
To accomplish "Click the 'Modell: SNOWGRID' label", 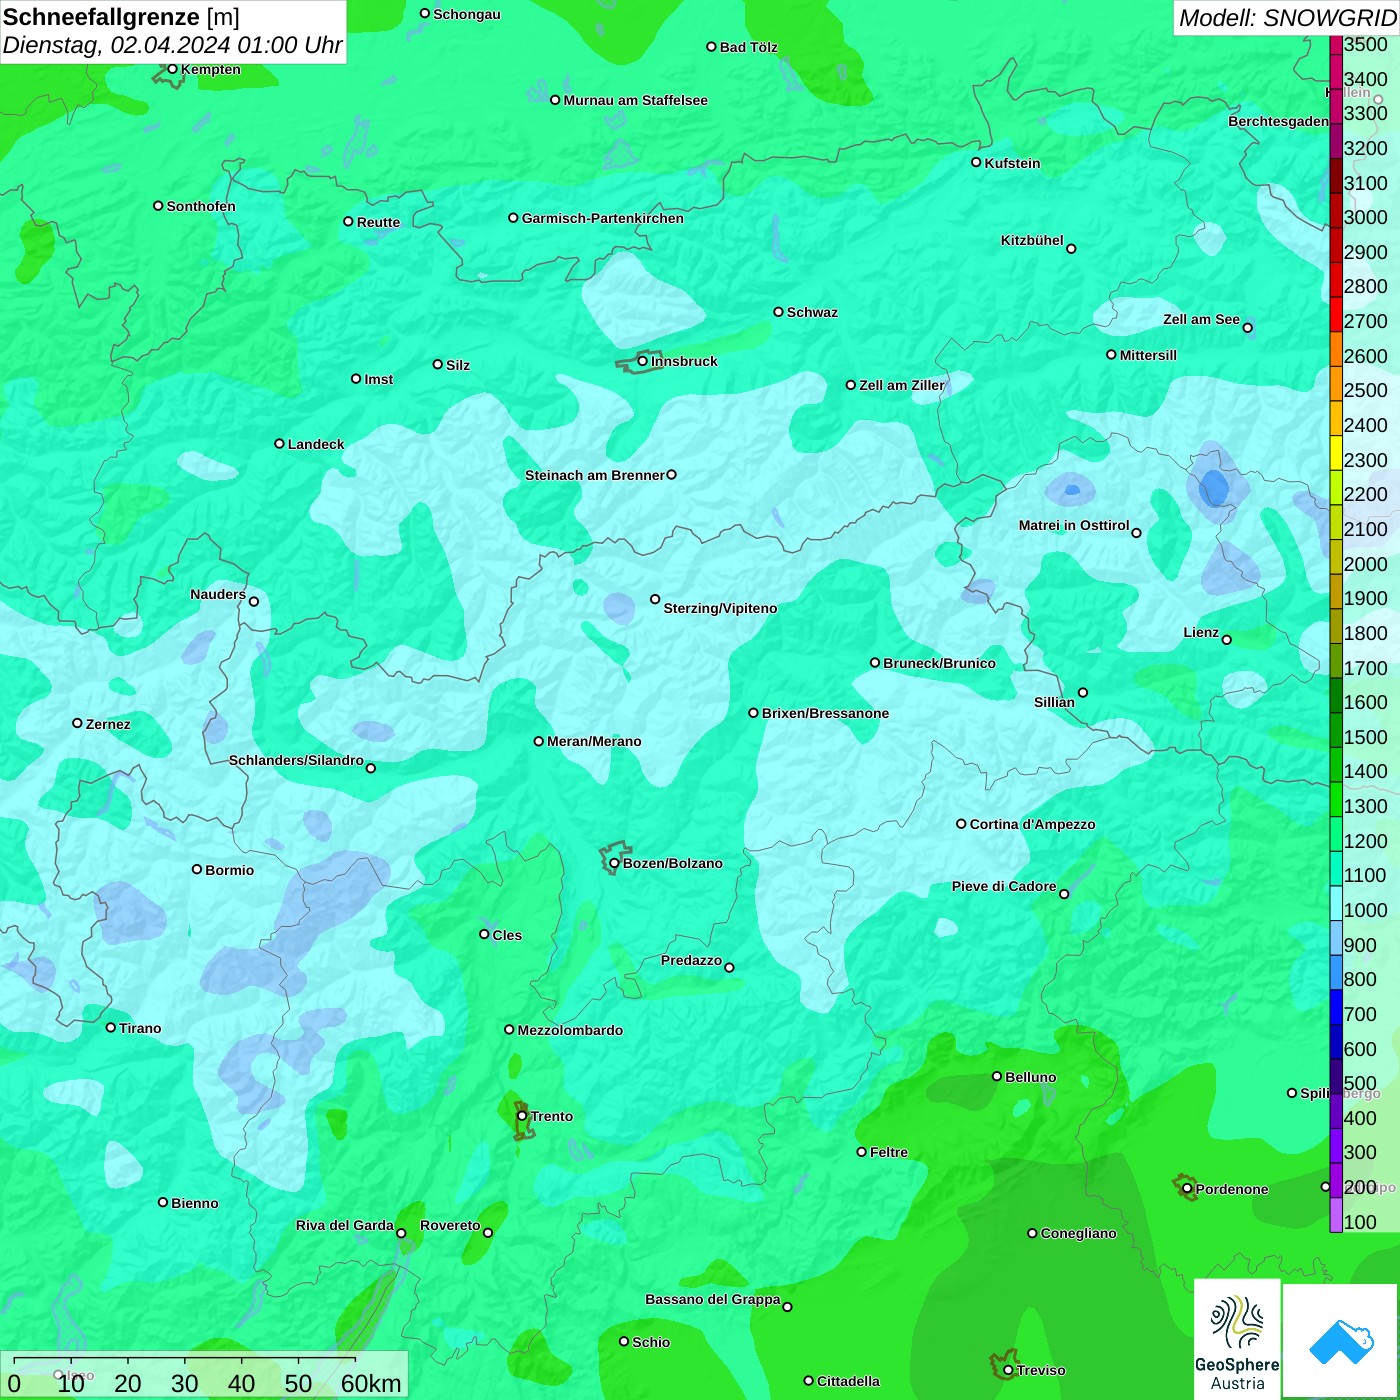I will pyautogui.click(x=1287, y=18).
